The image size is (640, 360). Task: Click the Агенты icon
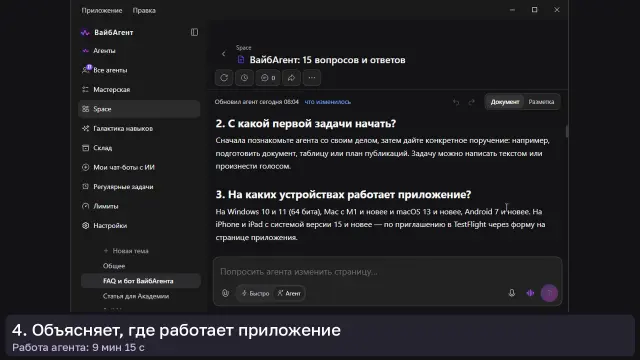[x=85, y=51]
